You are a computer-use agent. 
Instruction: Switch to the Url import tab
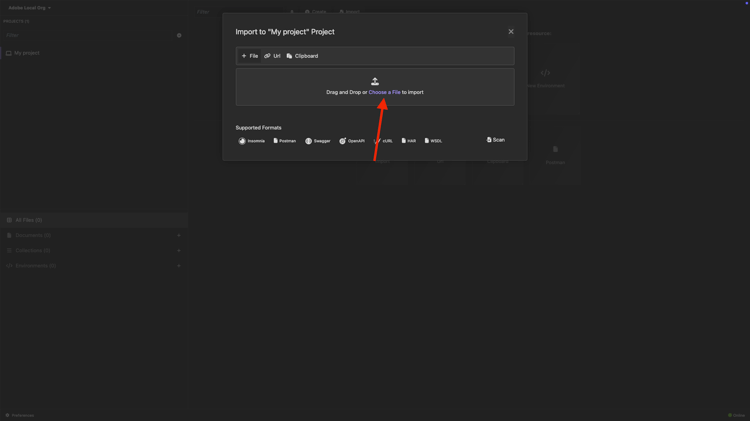[272, 56]
